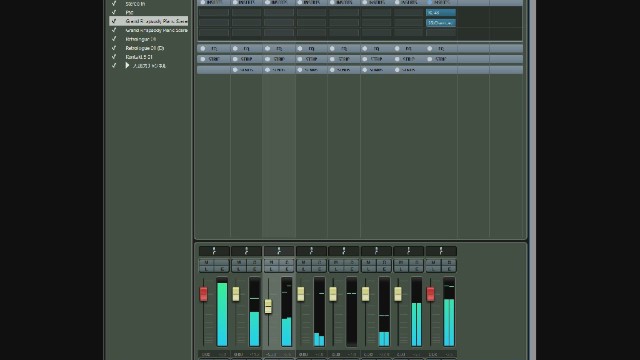640x360 pixels.
Task: Solo the sixth channel with S button
Action: (x=384, y=262)
